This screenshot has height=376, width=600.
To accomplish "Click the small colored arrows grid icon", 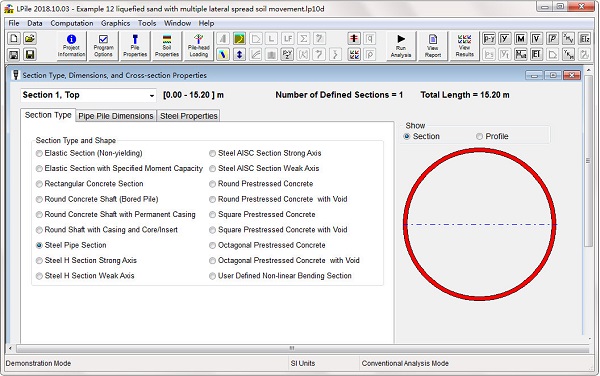I will (x=354, y=54).
